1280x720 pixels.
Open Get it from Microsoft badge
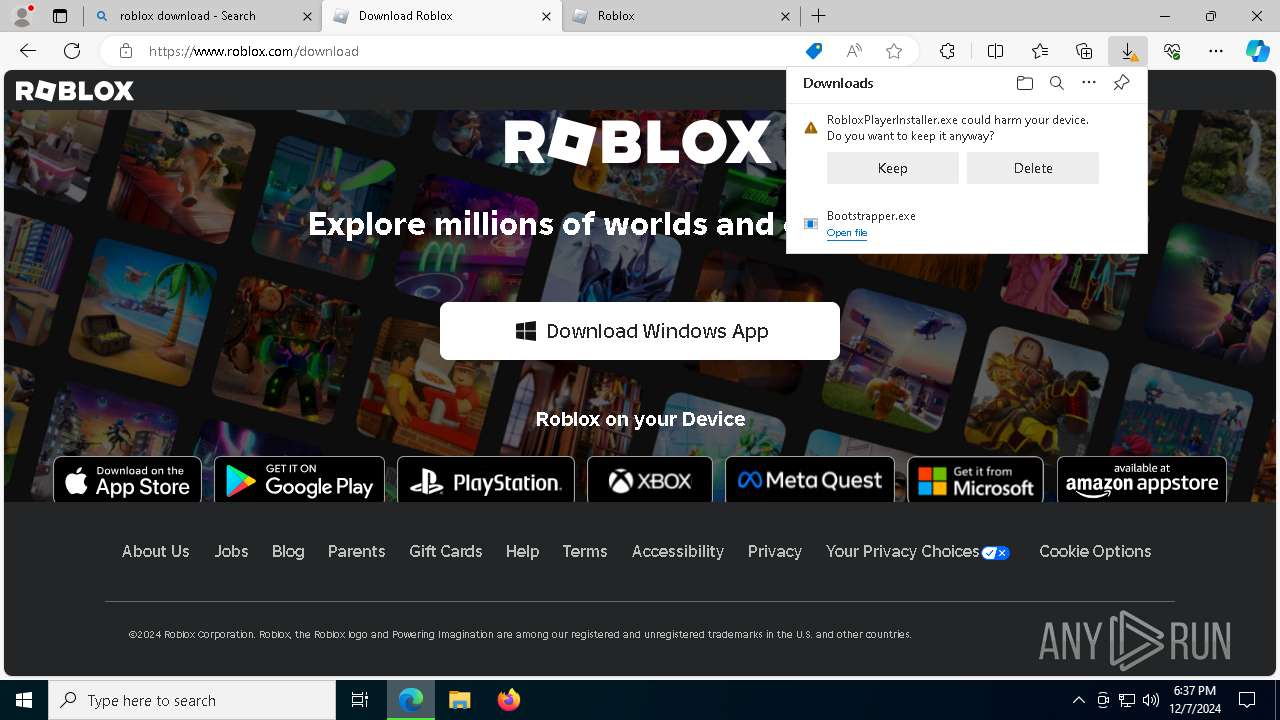point(975,480)
